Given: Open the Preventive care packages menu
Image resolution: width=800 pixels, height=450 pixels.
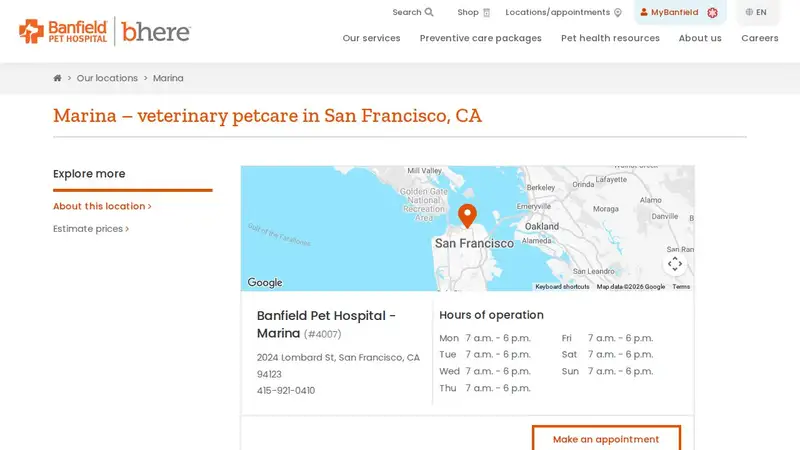Looking at the screenshot, I should click(x=481, y=38).
